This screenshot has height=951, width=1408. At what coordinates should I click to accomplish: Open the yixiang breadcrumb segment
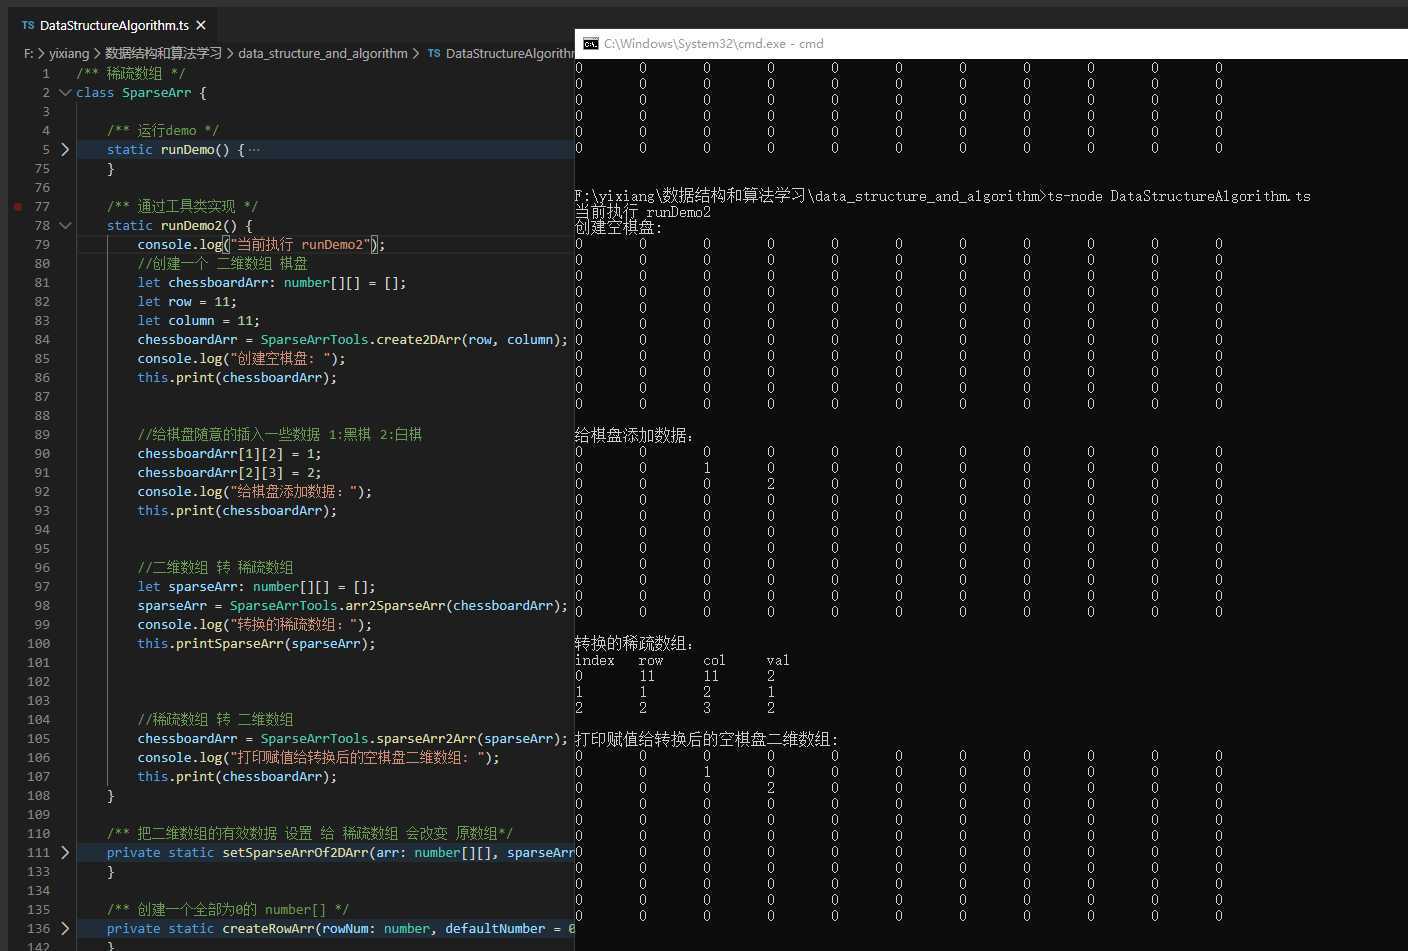point(69,53)
